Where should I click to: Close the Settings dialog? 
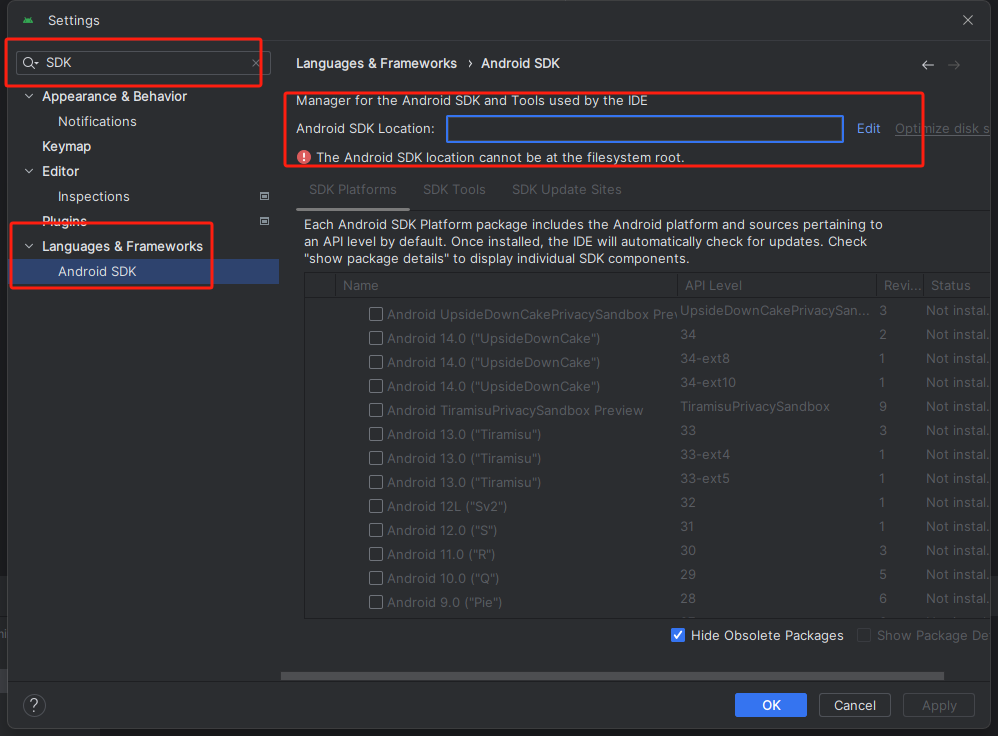pyautogui.click(x=967, y=20)
